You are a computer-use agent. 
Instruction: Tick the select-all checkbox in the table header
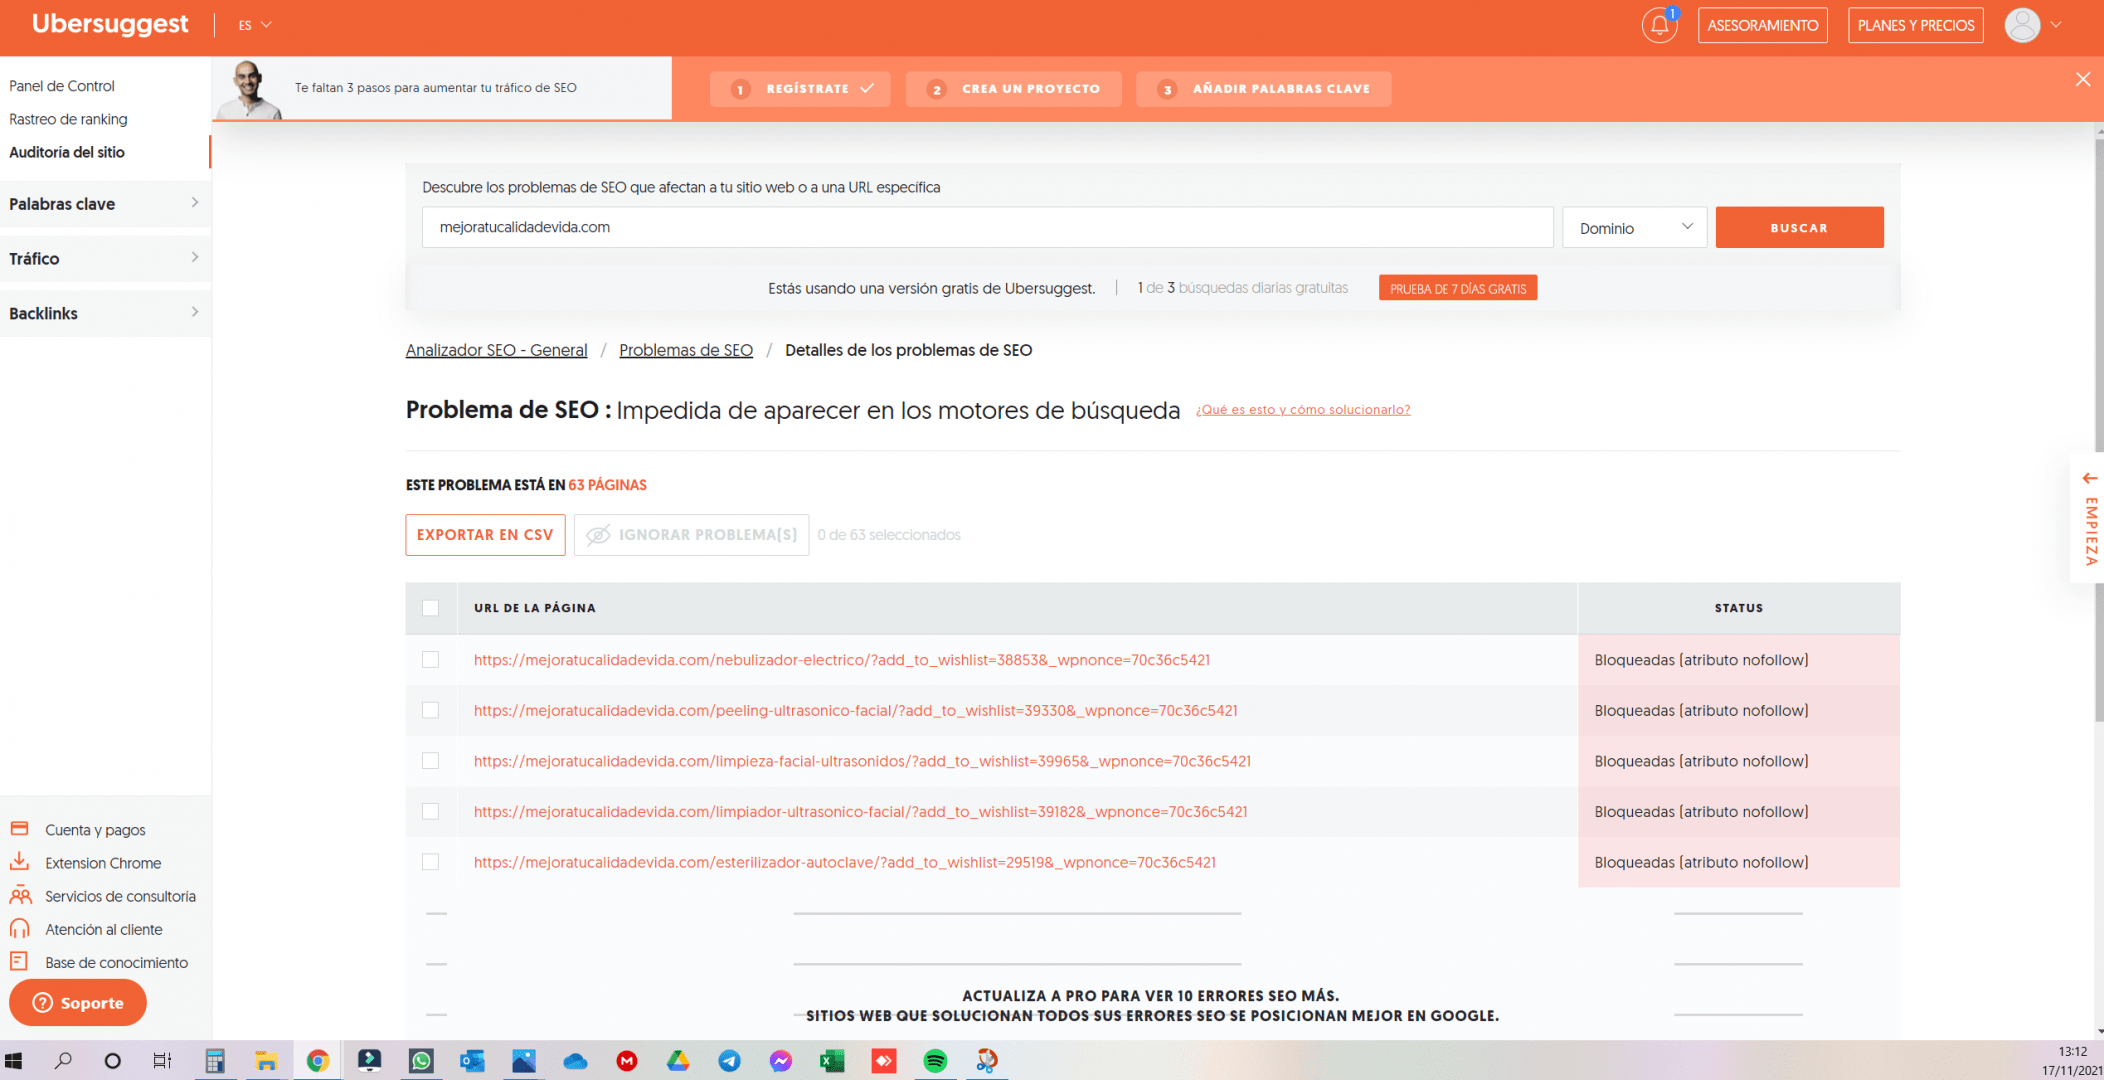click(431, 608)
